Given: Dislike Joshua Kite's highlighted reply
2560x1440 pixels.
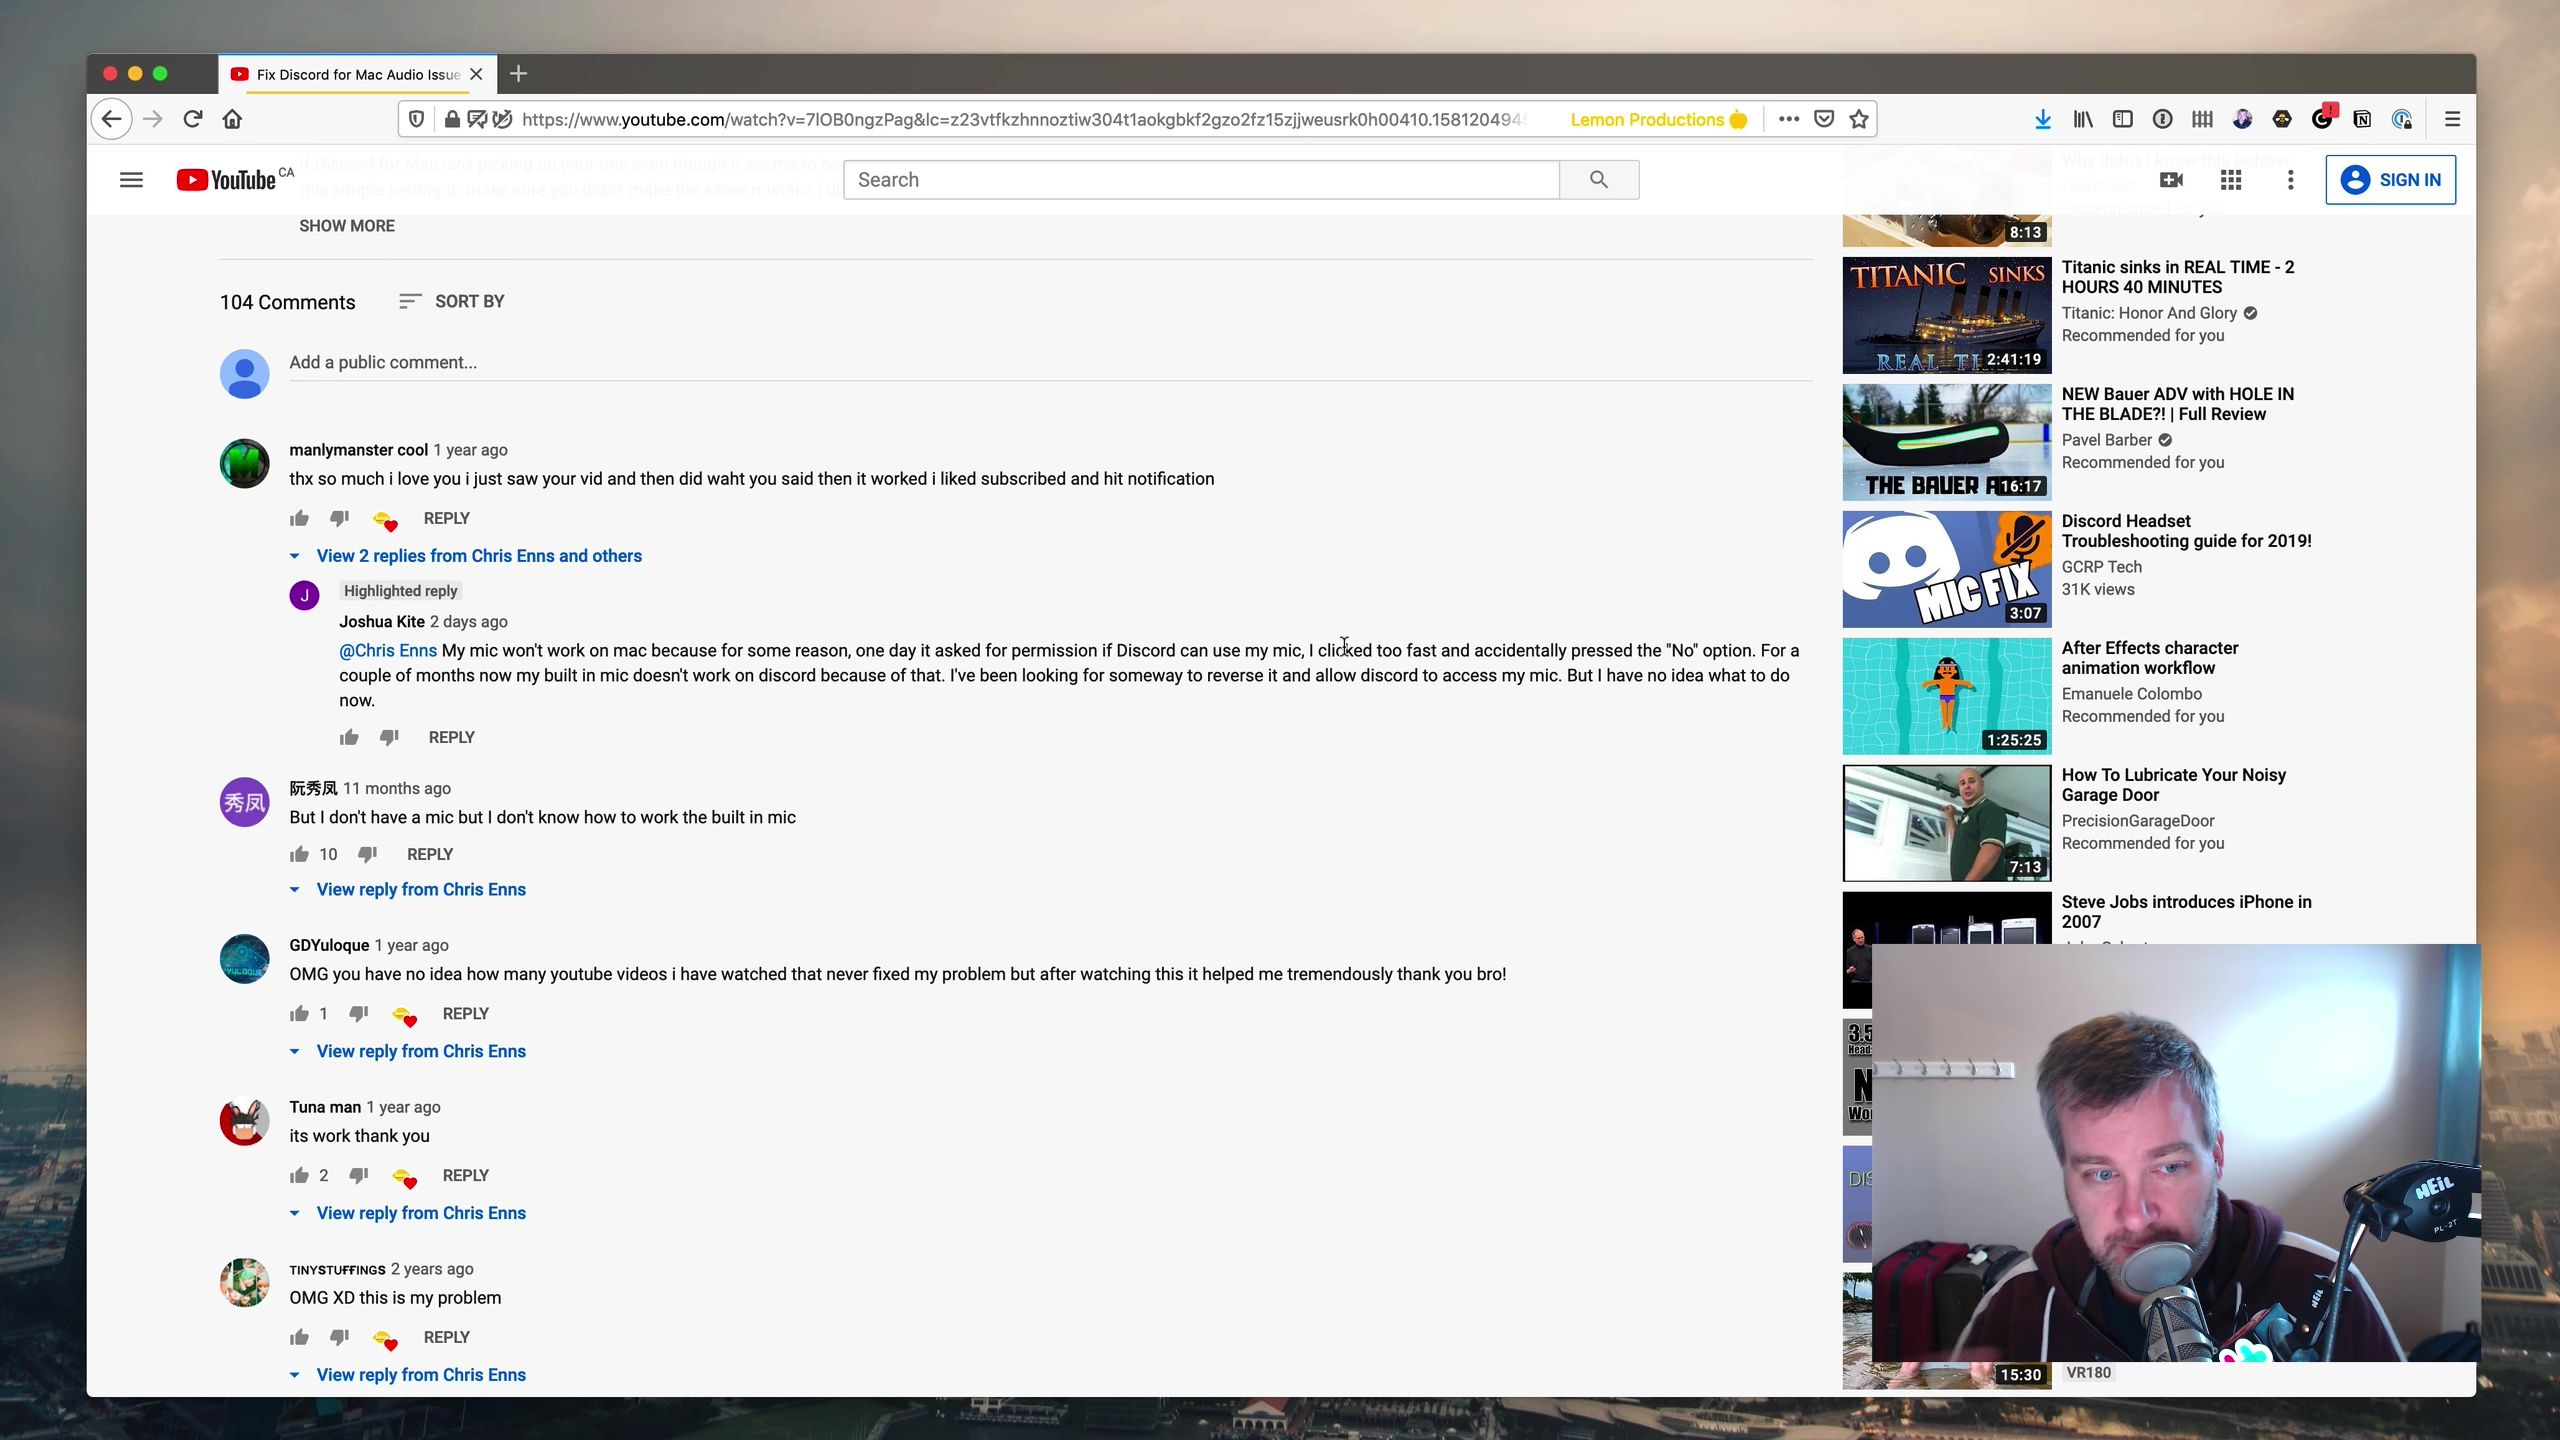Looking at the screenshot, I should (390, 737).
